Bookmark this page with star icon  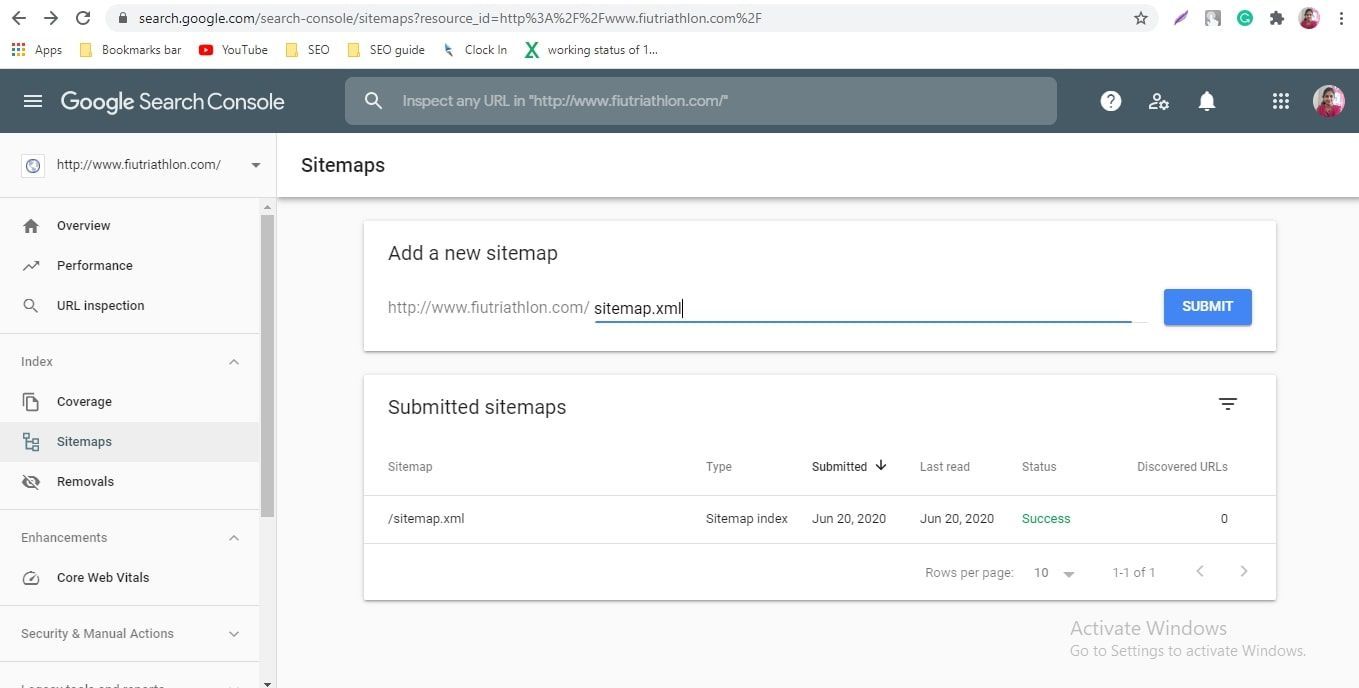coord(1140,18)
